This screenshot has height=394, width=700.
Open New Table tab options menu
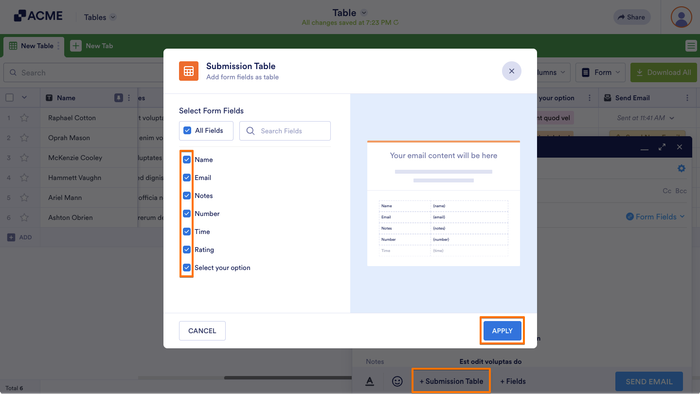tap(58, 46)
